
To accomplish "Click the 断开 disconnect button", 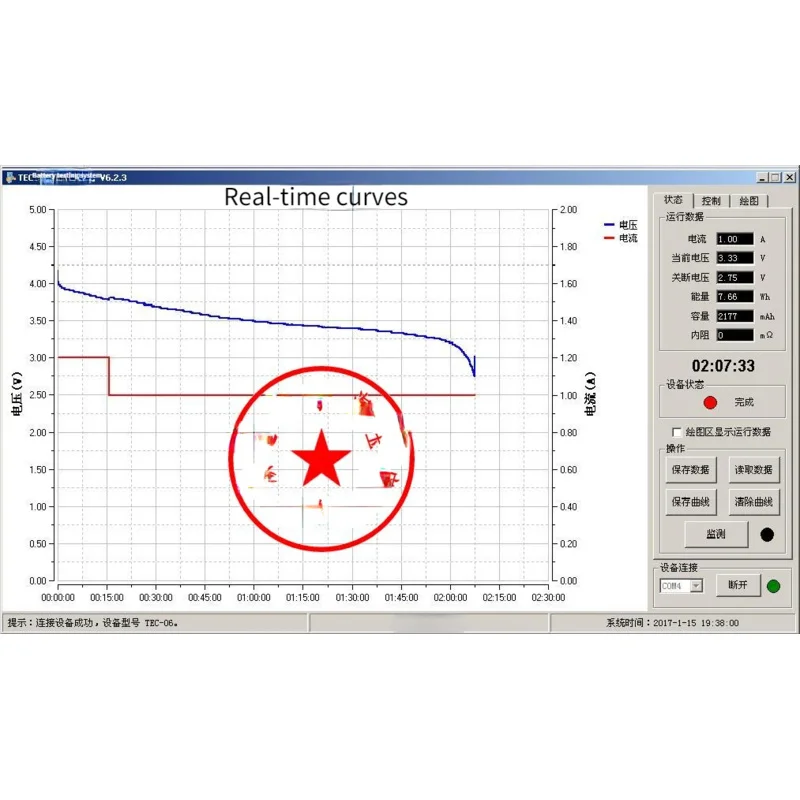I will [738, 585].
